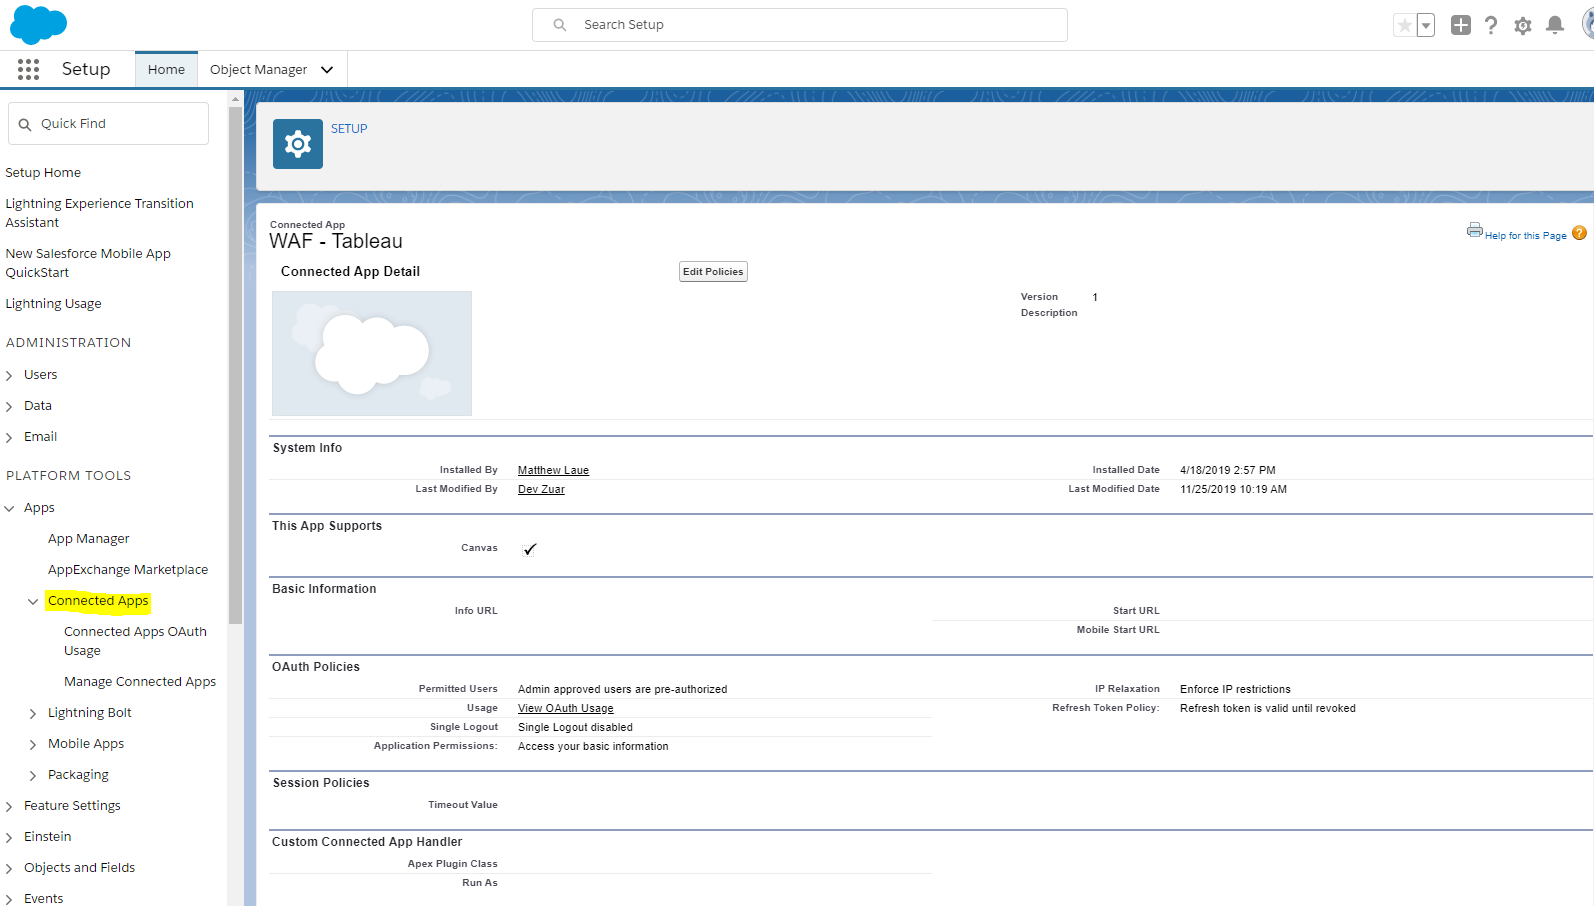Expand the Email section chevron
The width and height of the screenshot is (1594, 906).
[x=10, y=438]
